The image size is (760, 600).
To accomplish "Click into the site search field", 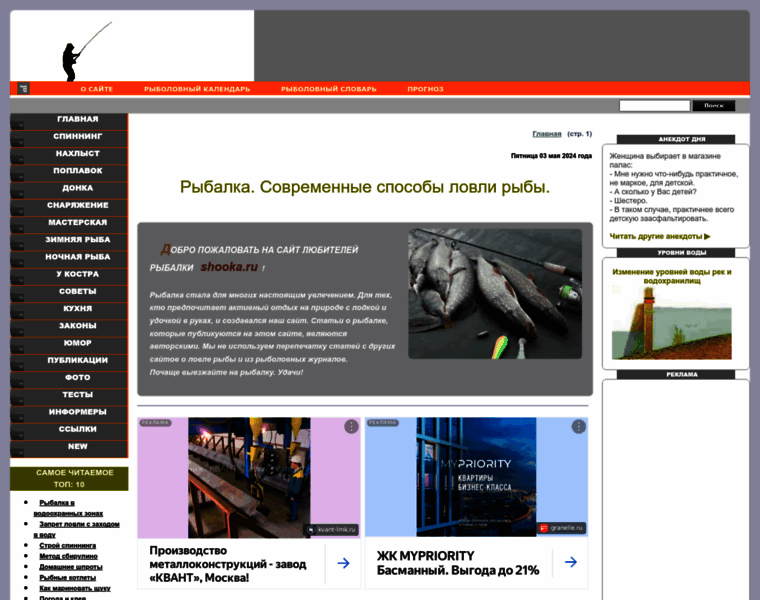I will click(x=654, y=106).
